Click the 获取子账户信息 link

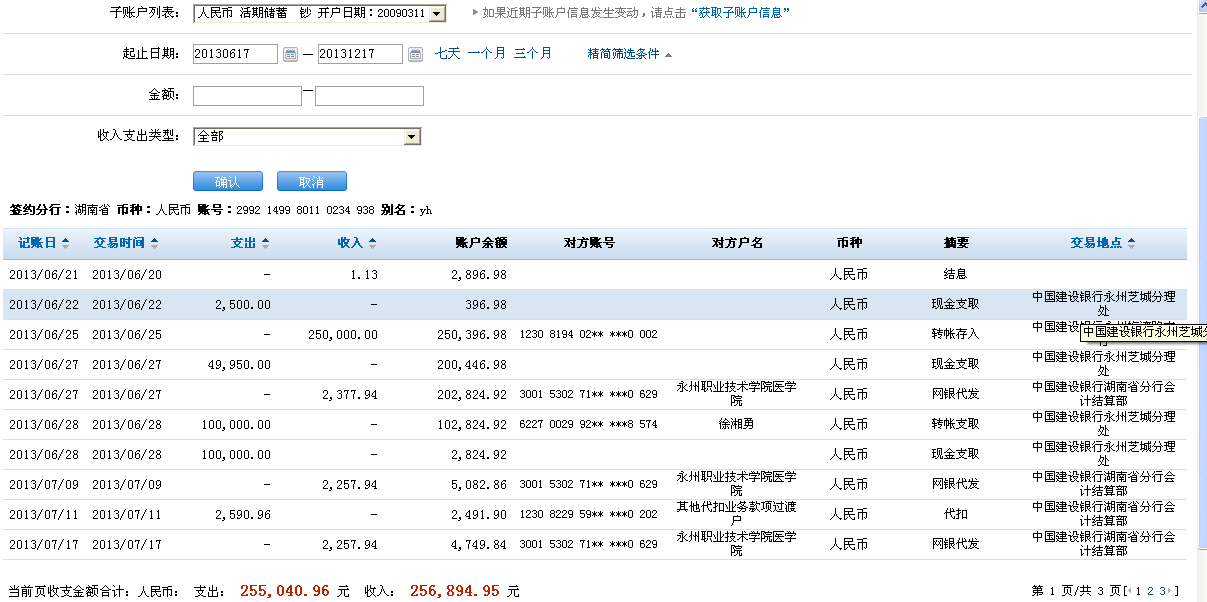[740, 13]
